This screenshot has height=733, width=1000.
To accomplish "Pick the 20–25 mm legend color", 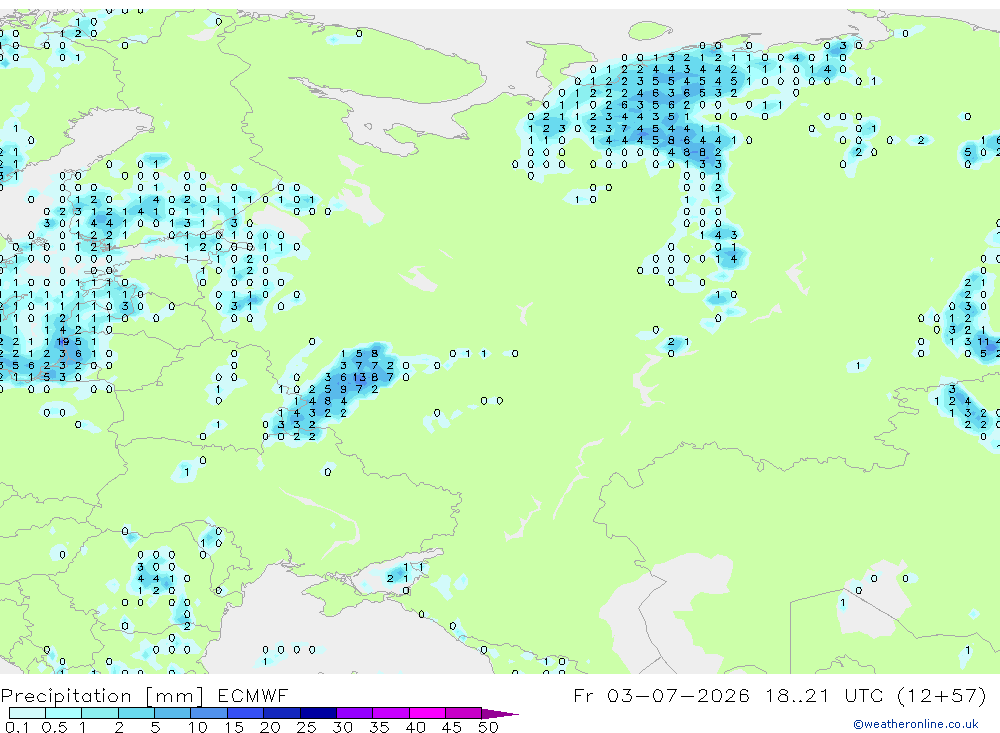I will tap(282, 713).
